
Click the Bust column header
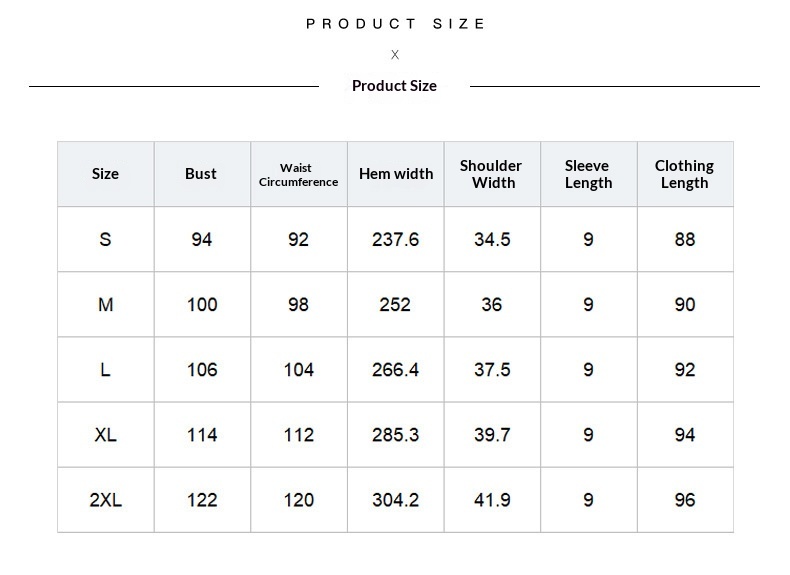[x=202, y=174]
